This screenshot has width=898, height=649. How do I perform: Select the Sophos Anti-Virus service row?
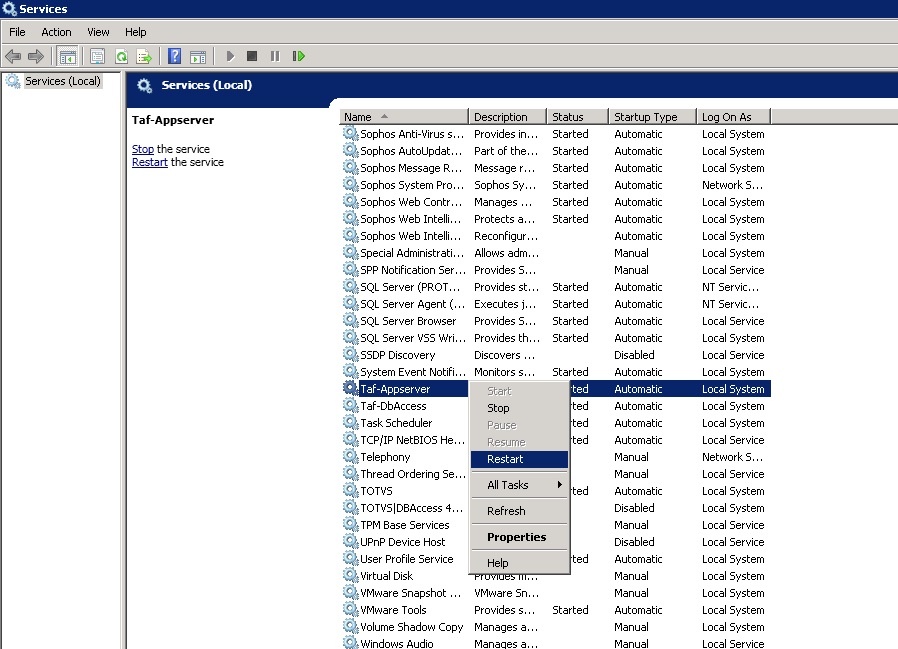coord(556,134)
